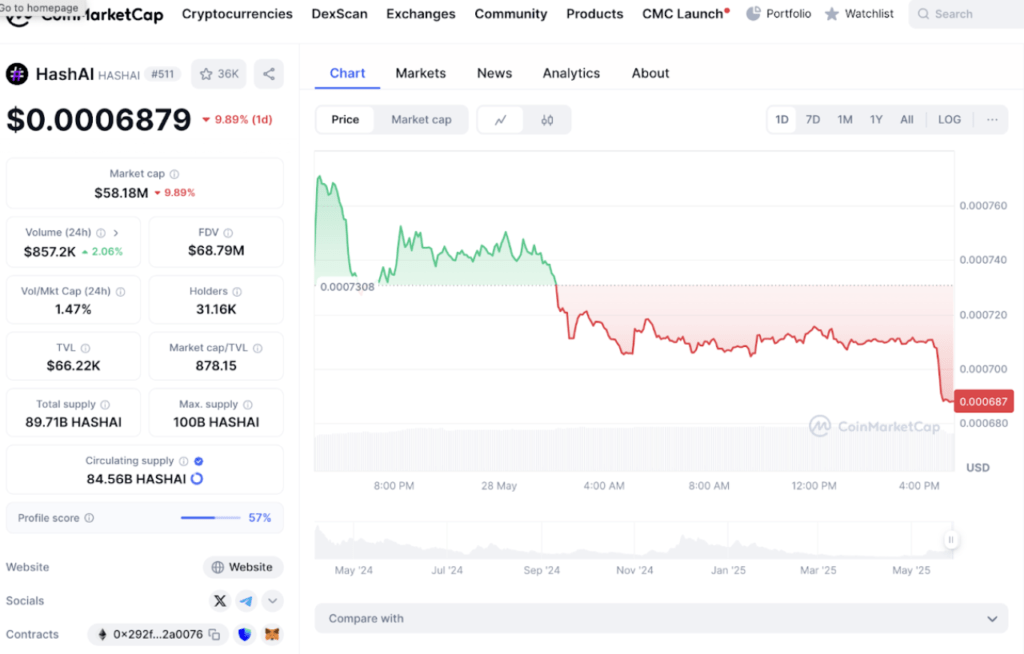The height and width of the screenshot is (654, 1024).
Task: Click the blue shield icon beside contract
Action: tap(245, 634)
